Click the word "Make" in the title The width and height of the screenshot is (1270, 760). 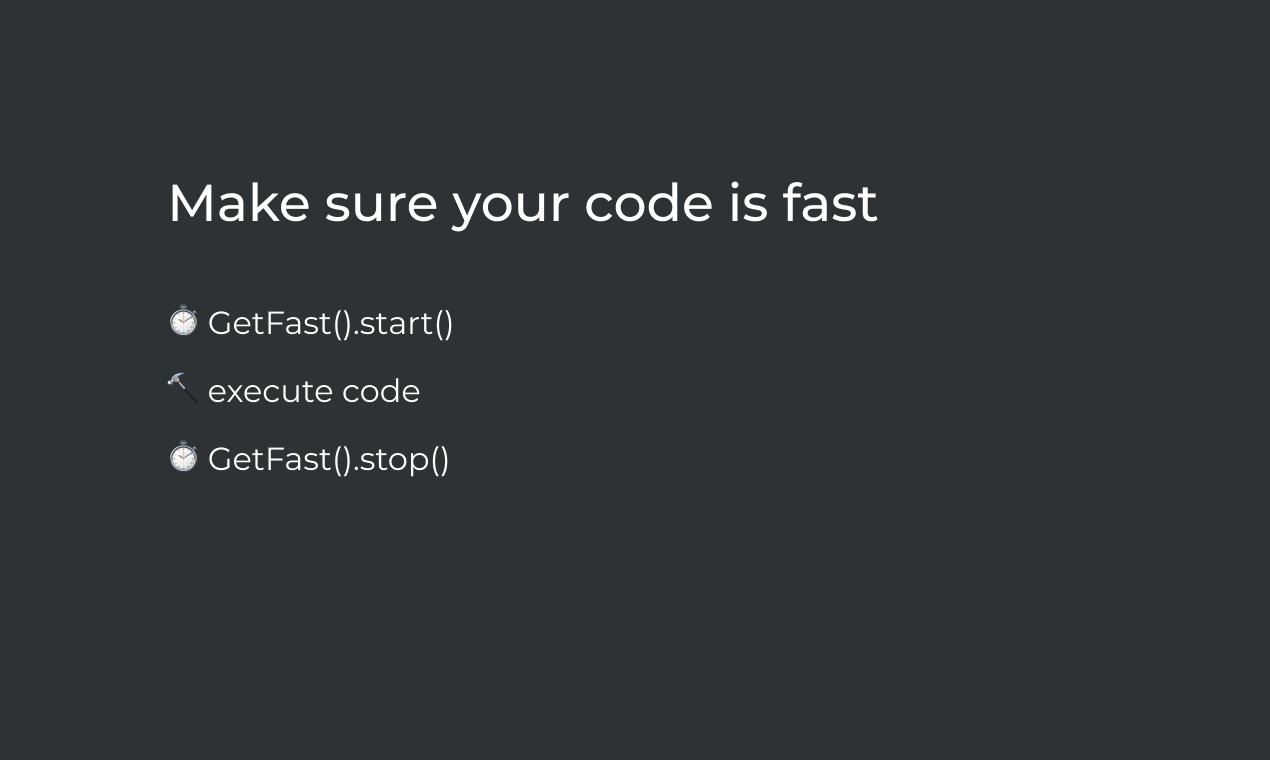(x=239, y=203)
